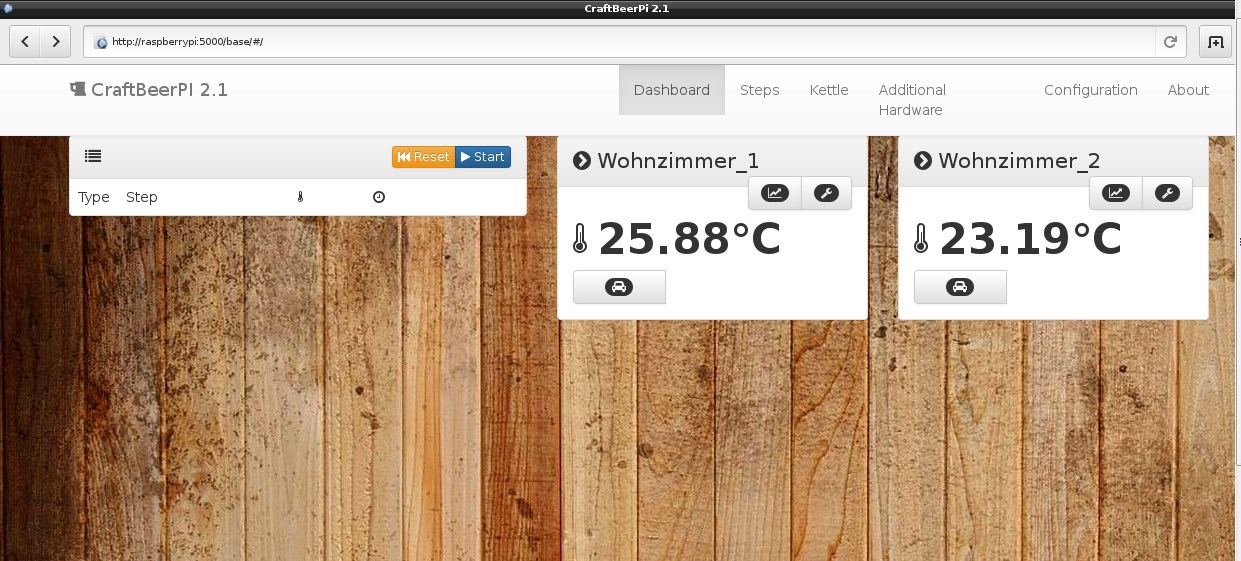Open the Wohnzimmer_1 temperature chart
The height and width of the screenshot is (561, 1241).
775,193
